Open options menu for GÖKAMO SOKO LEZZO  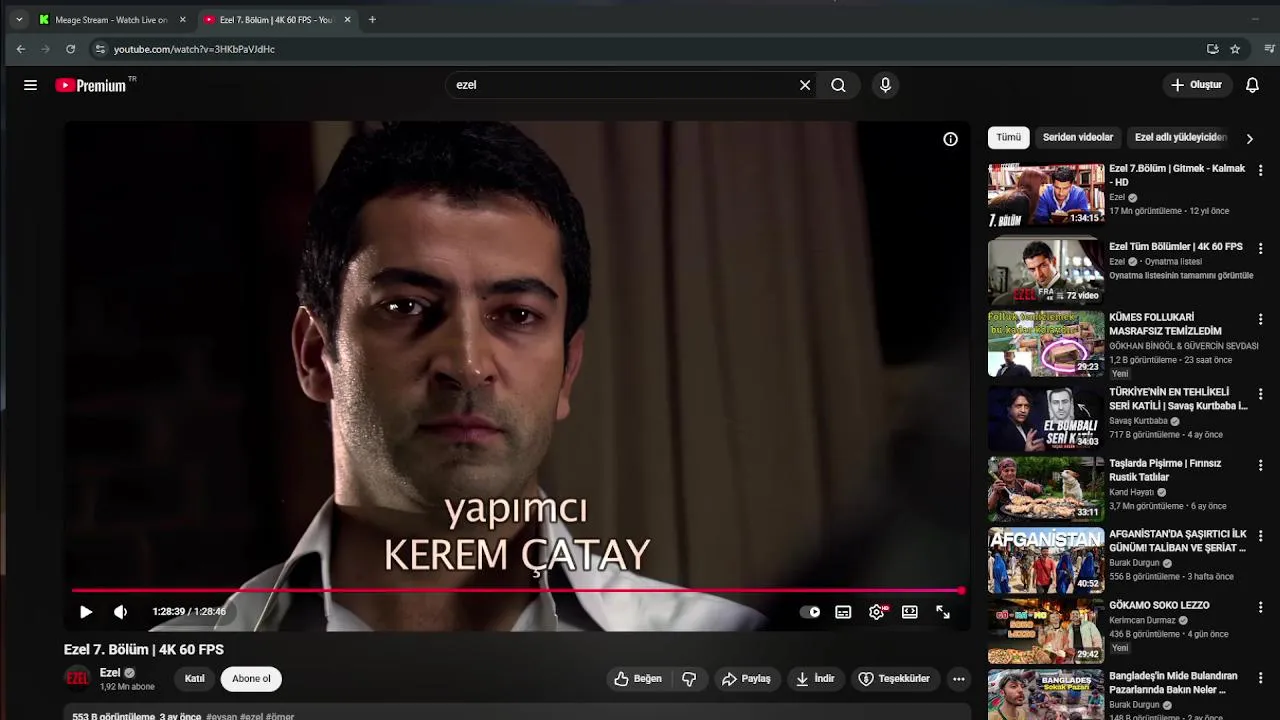(x=1260, y=607)
